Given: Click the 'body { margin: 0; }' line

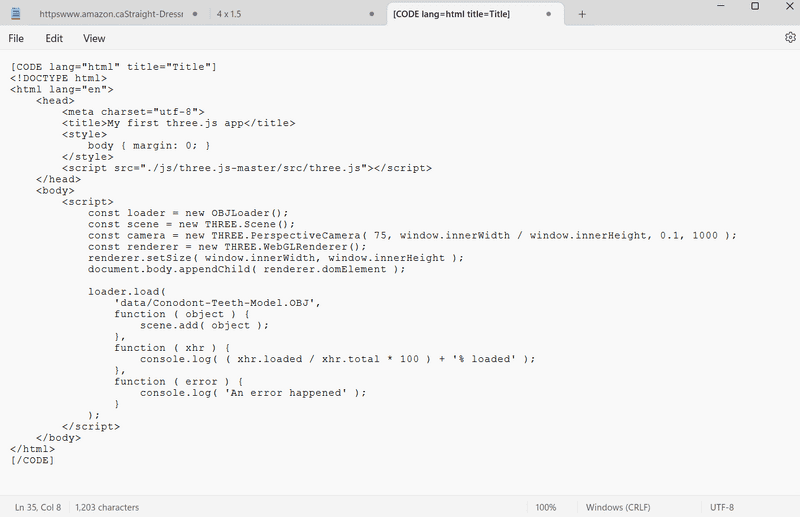Looking at the screenshot, I should point(149,145).
